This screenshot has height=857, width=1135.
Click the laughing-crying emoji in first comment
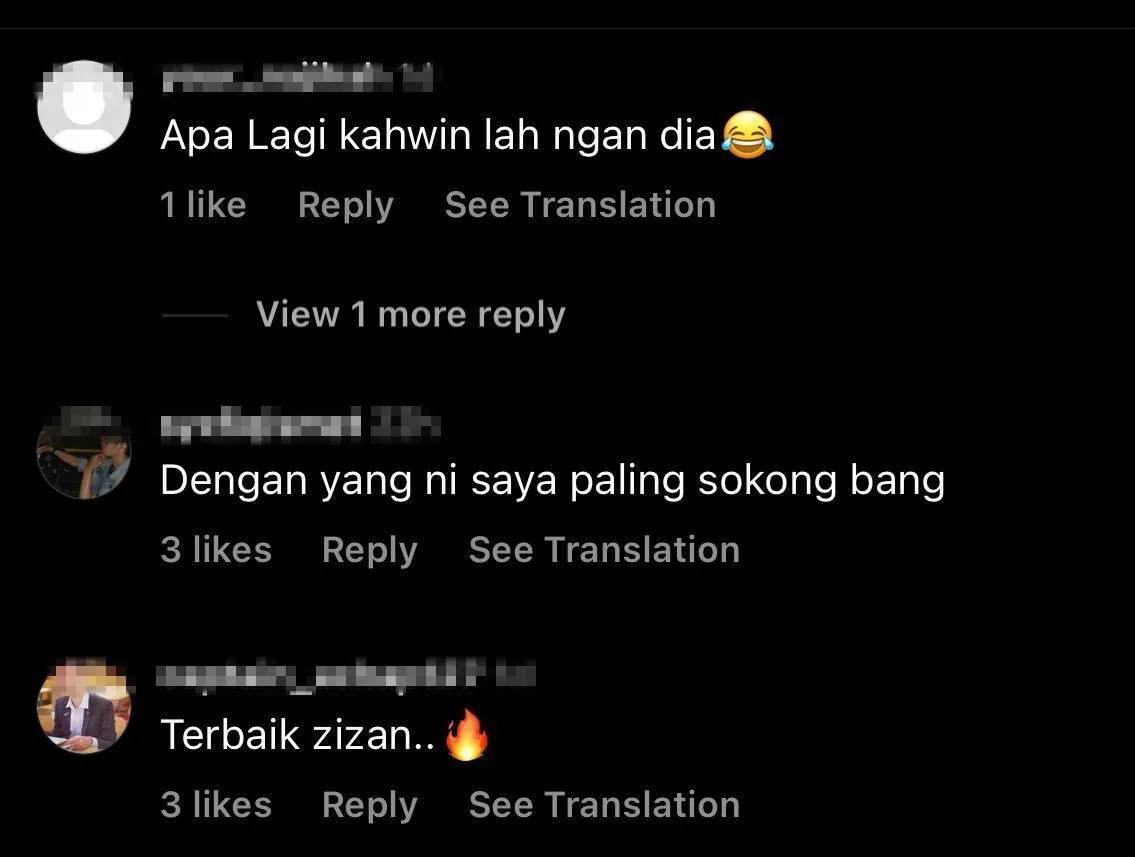pos(747,135)
